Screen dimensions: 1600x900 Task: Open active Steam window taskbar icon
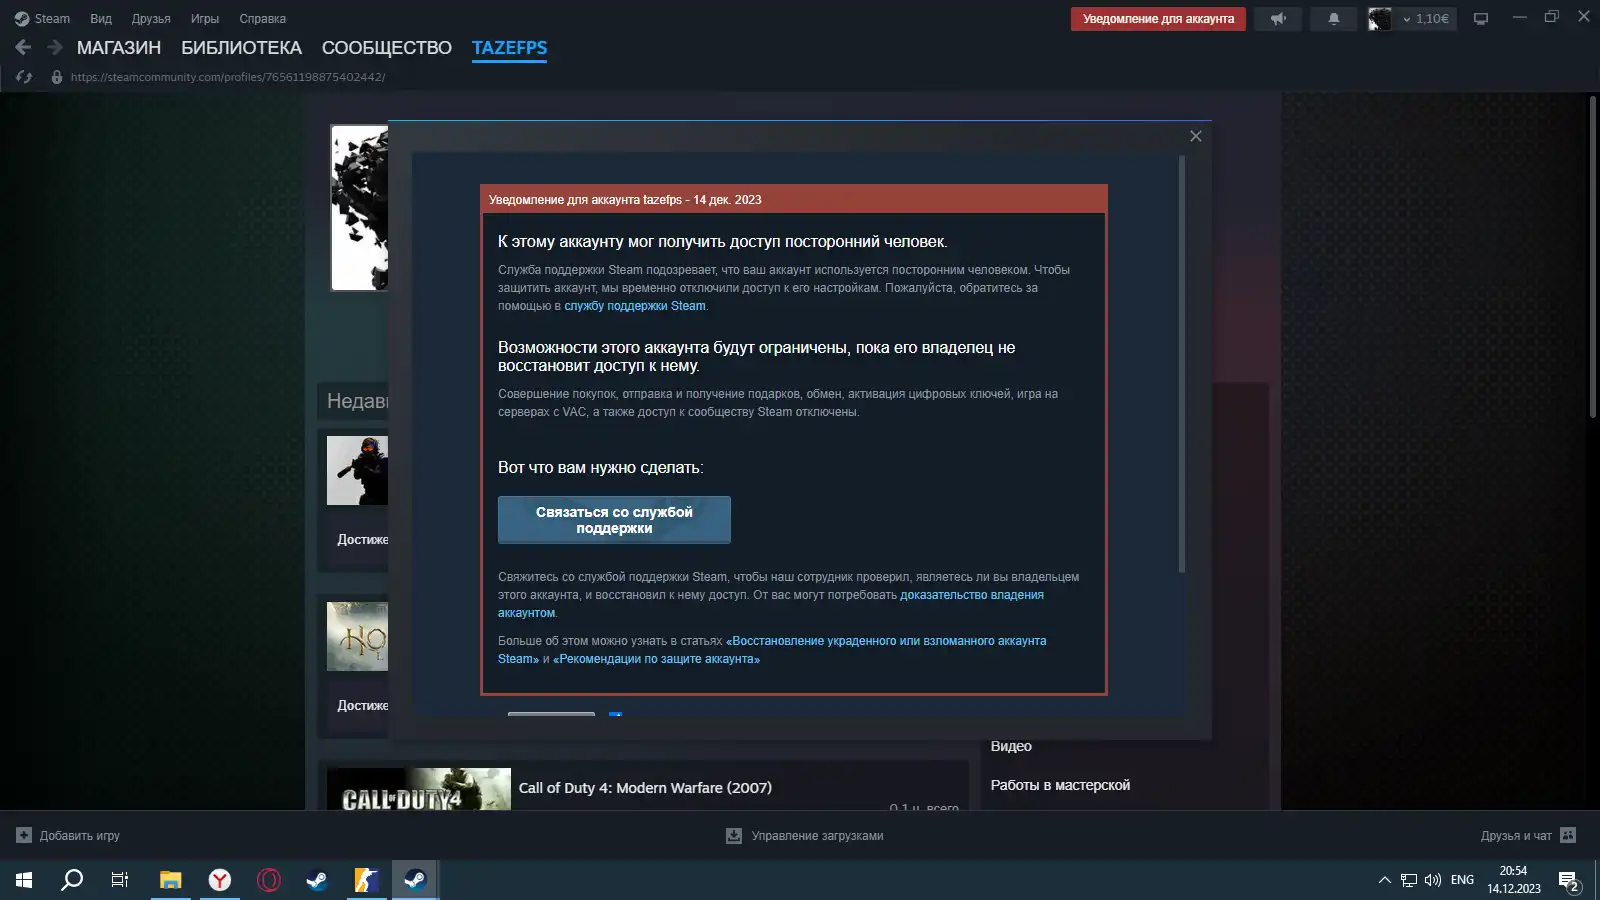click(x=415, y=880)
